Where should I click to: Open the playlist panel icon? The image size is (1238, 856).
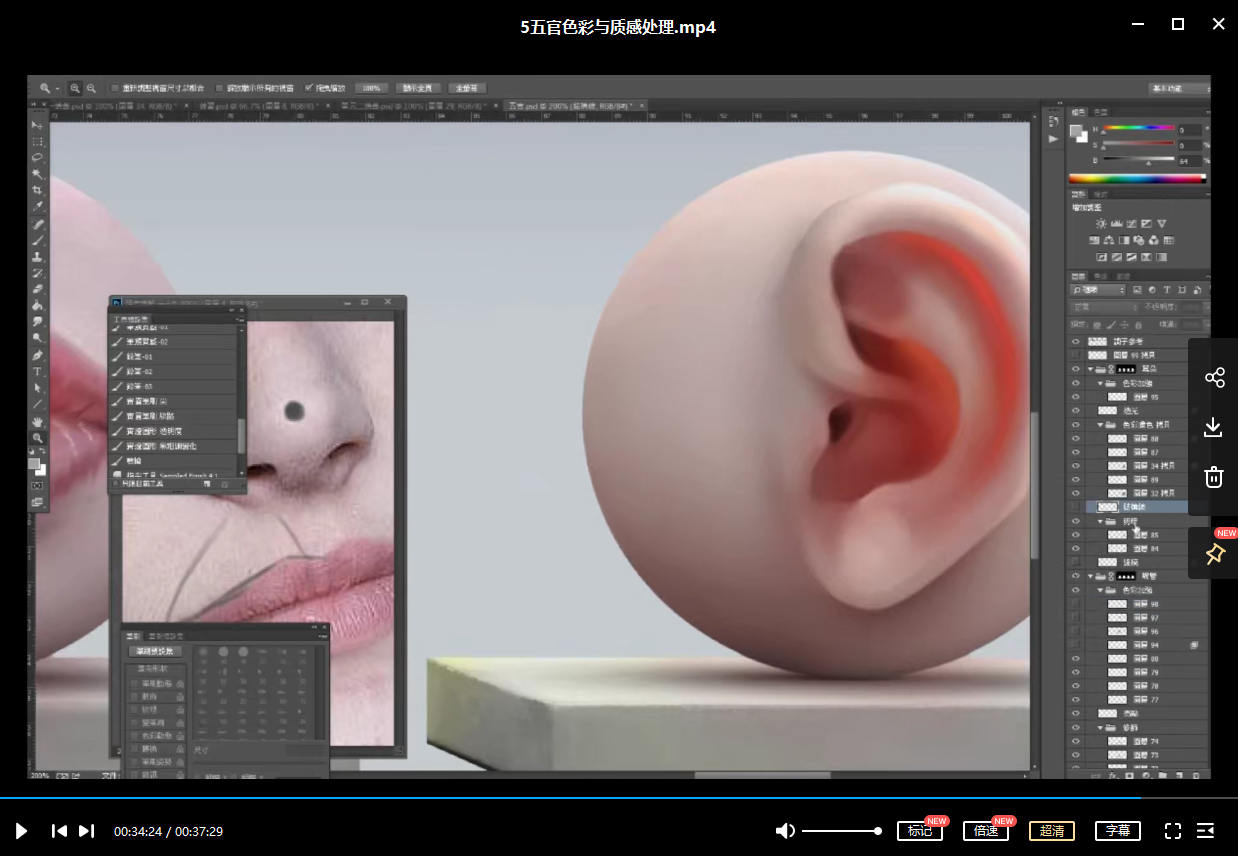pos(1206,831)
